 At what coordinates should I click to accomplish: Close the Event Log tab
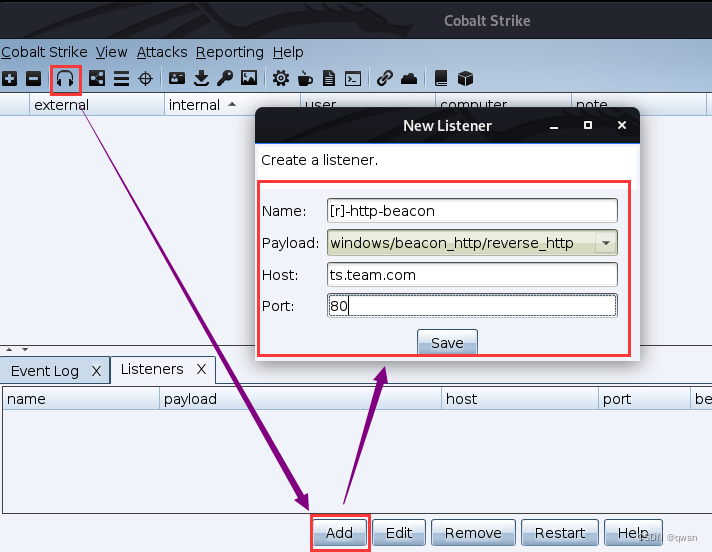(x=96, y=371)
